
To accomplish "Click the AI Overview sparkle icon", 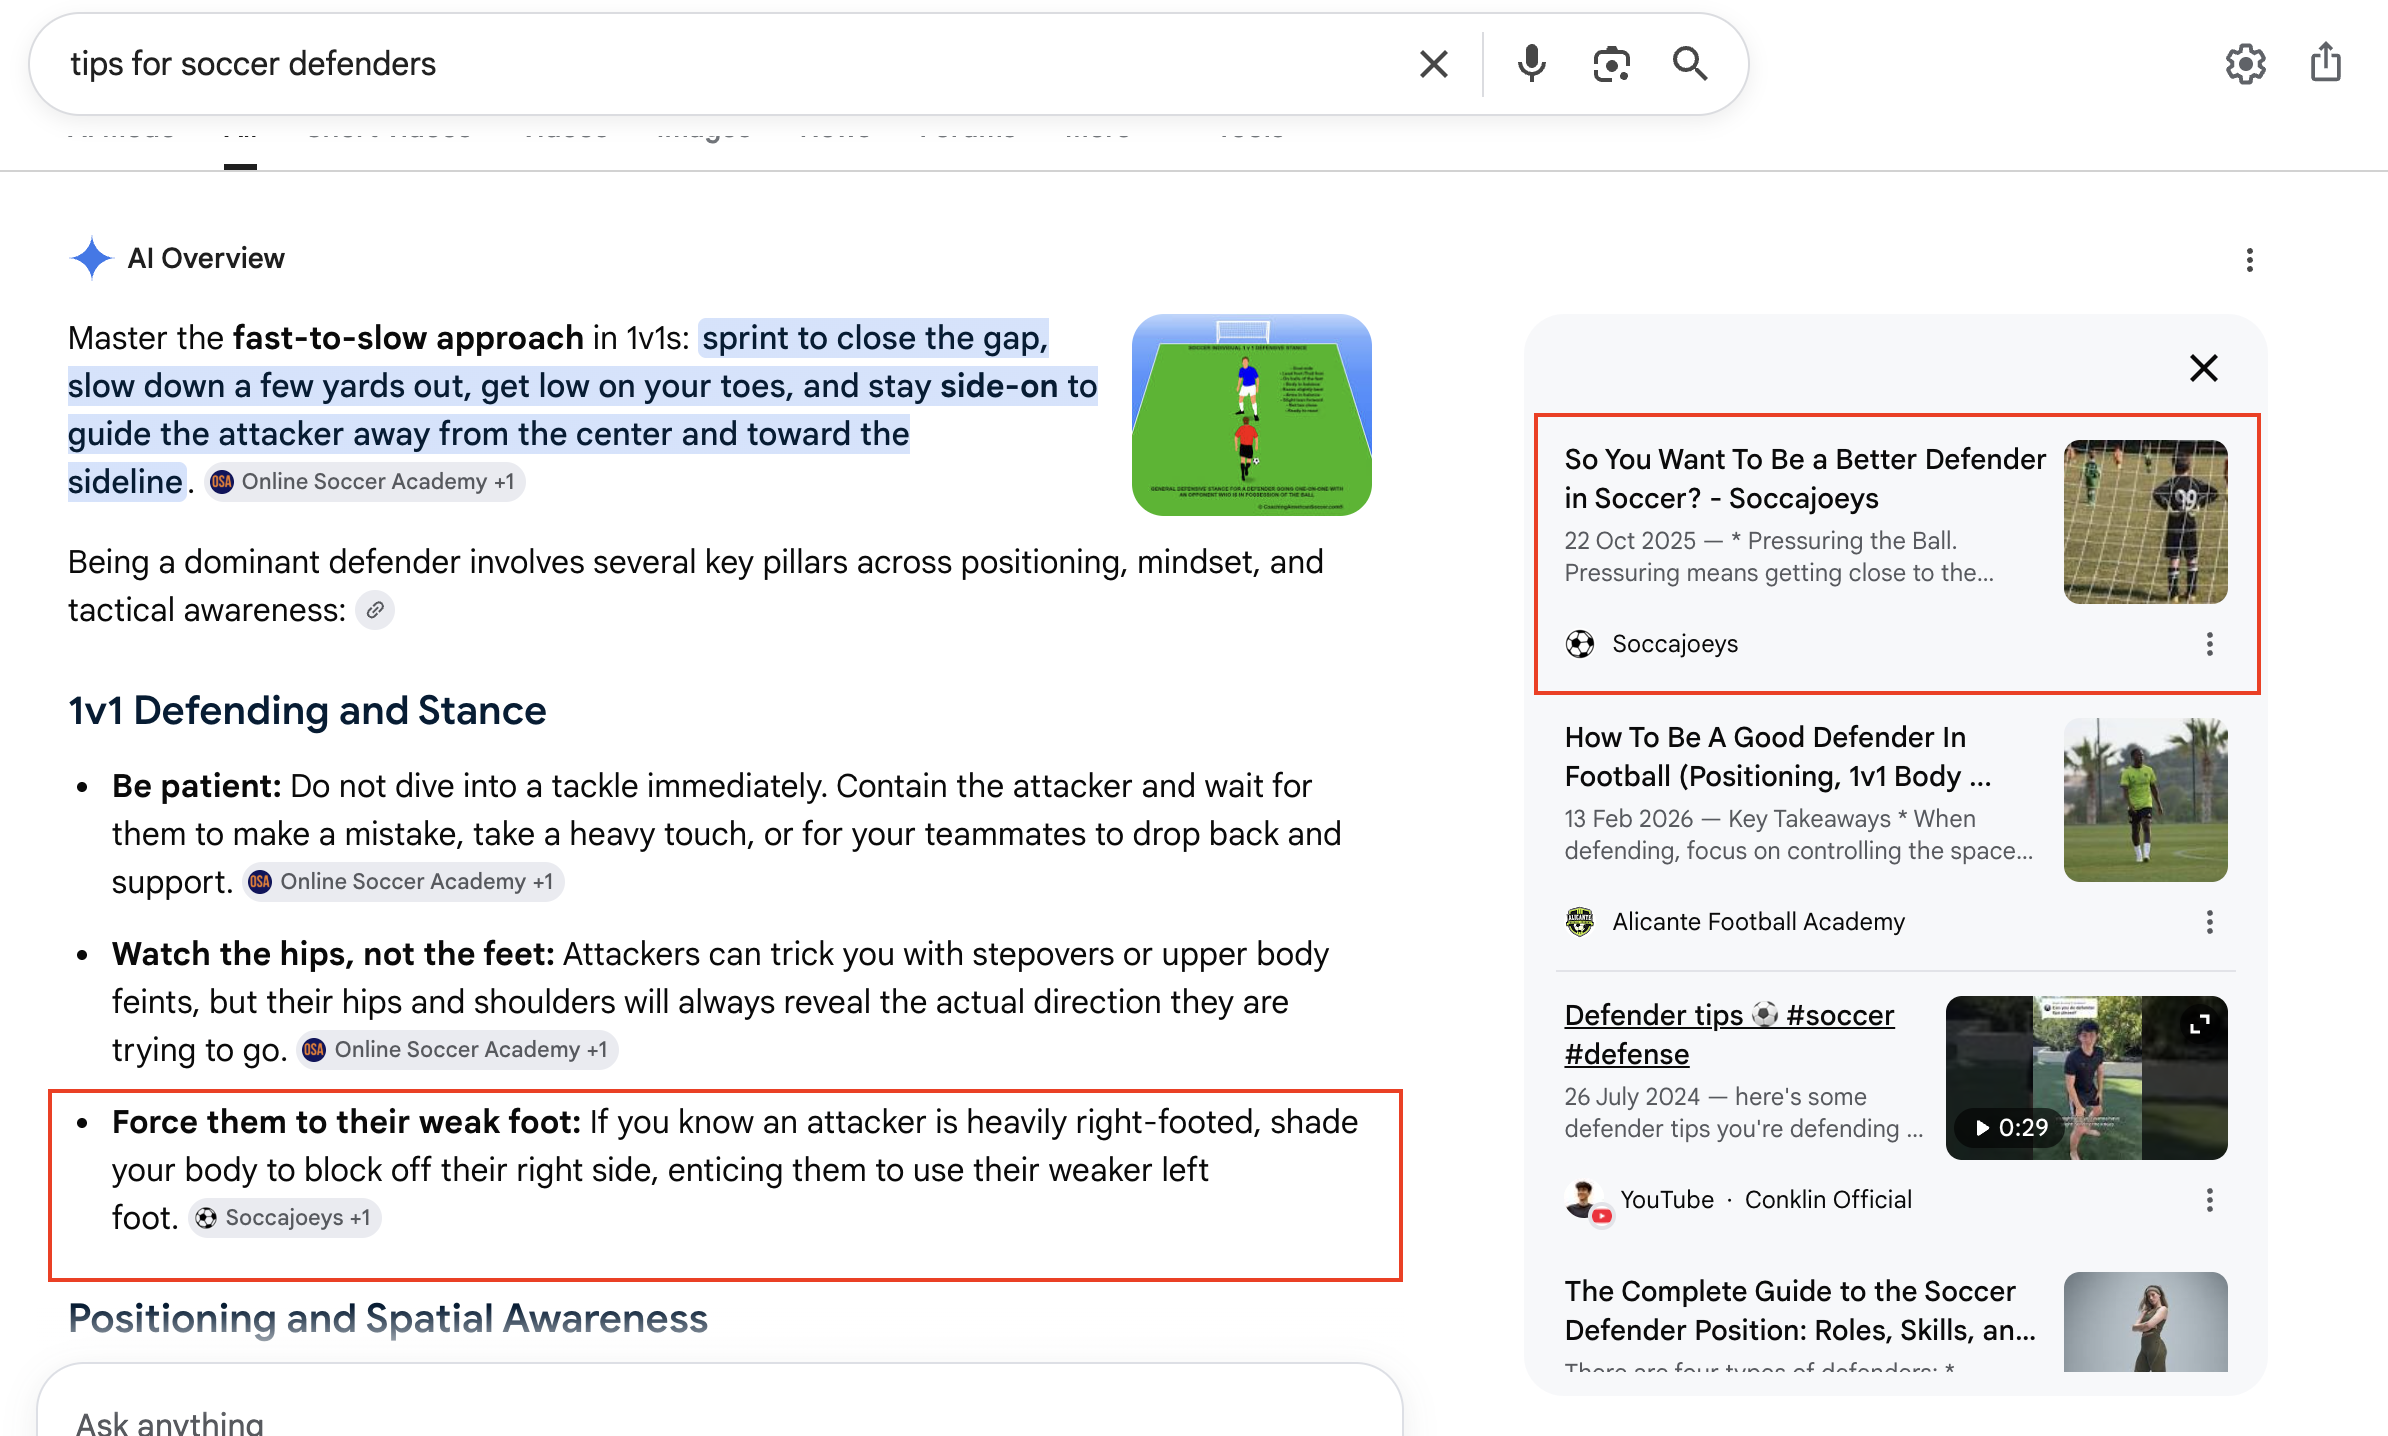I will (x=91, y=258).
